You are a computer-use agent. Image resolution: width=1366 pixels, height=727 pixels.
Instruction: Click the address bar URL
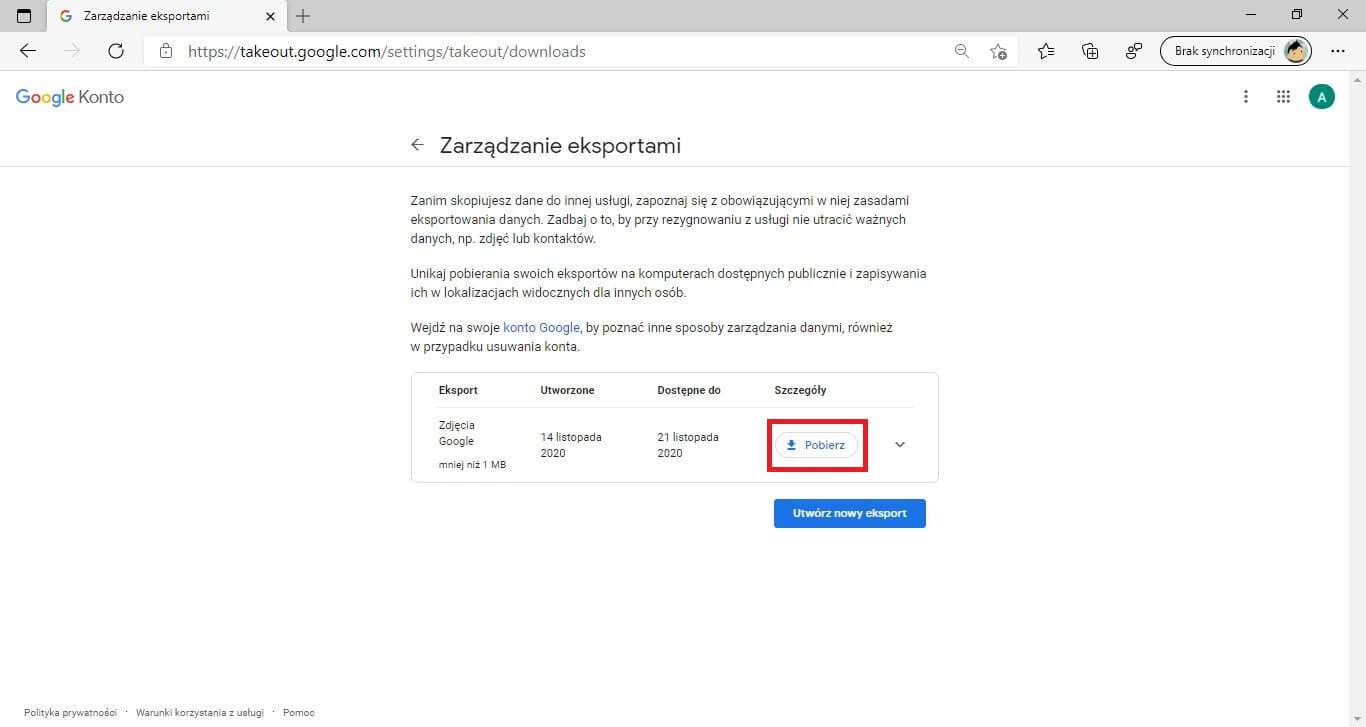point(387,51)
